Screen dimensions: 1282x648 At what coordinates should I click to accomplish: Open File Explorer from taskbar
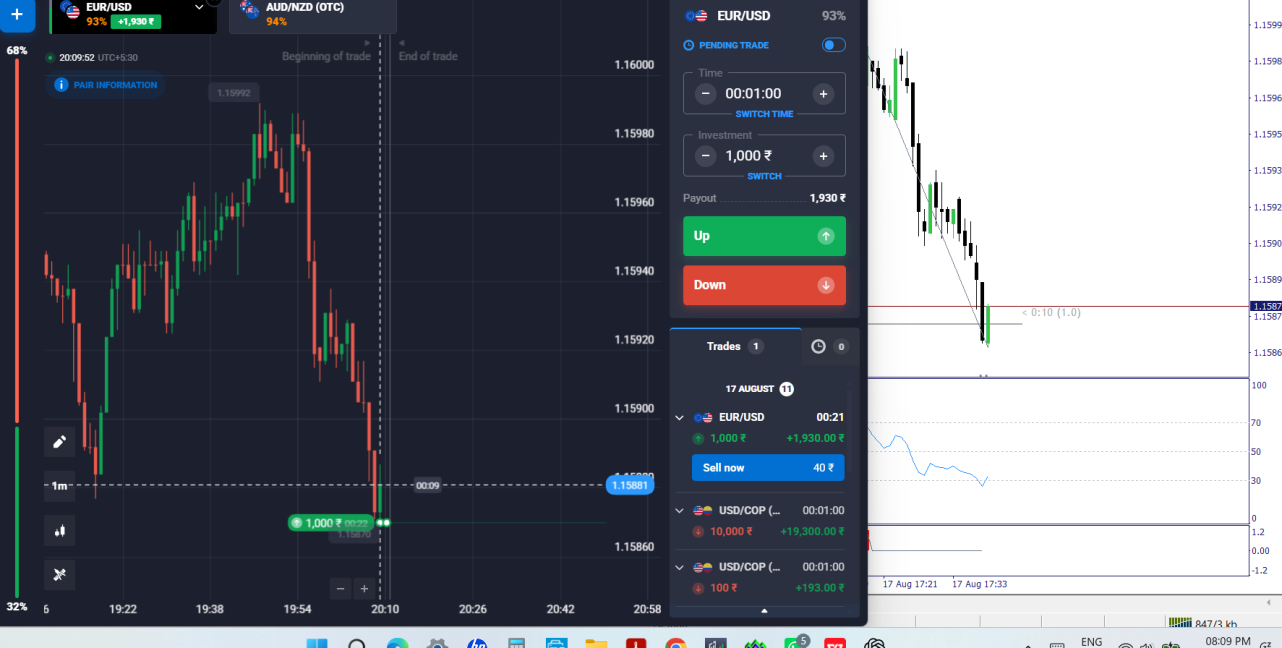point(596,643)
